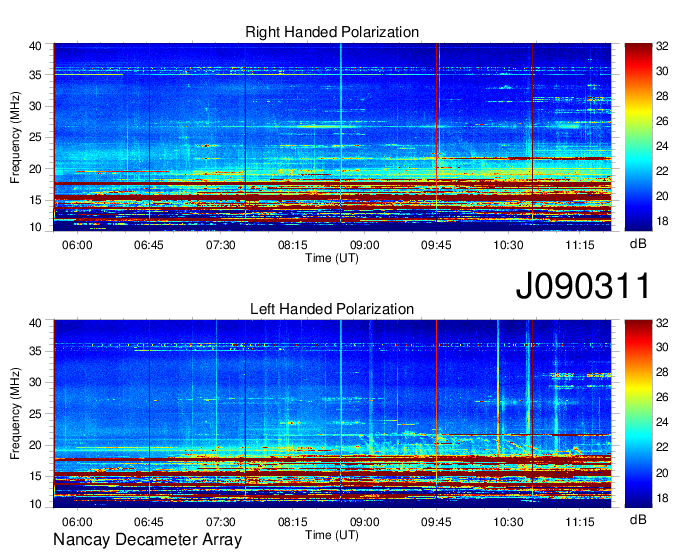Image resolution: width=680 pixels, height=552 pixels.
Task: Click the 10 MHz tick of Left Handed plot
Action: [35, 504]
